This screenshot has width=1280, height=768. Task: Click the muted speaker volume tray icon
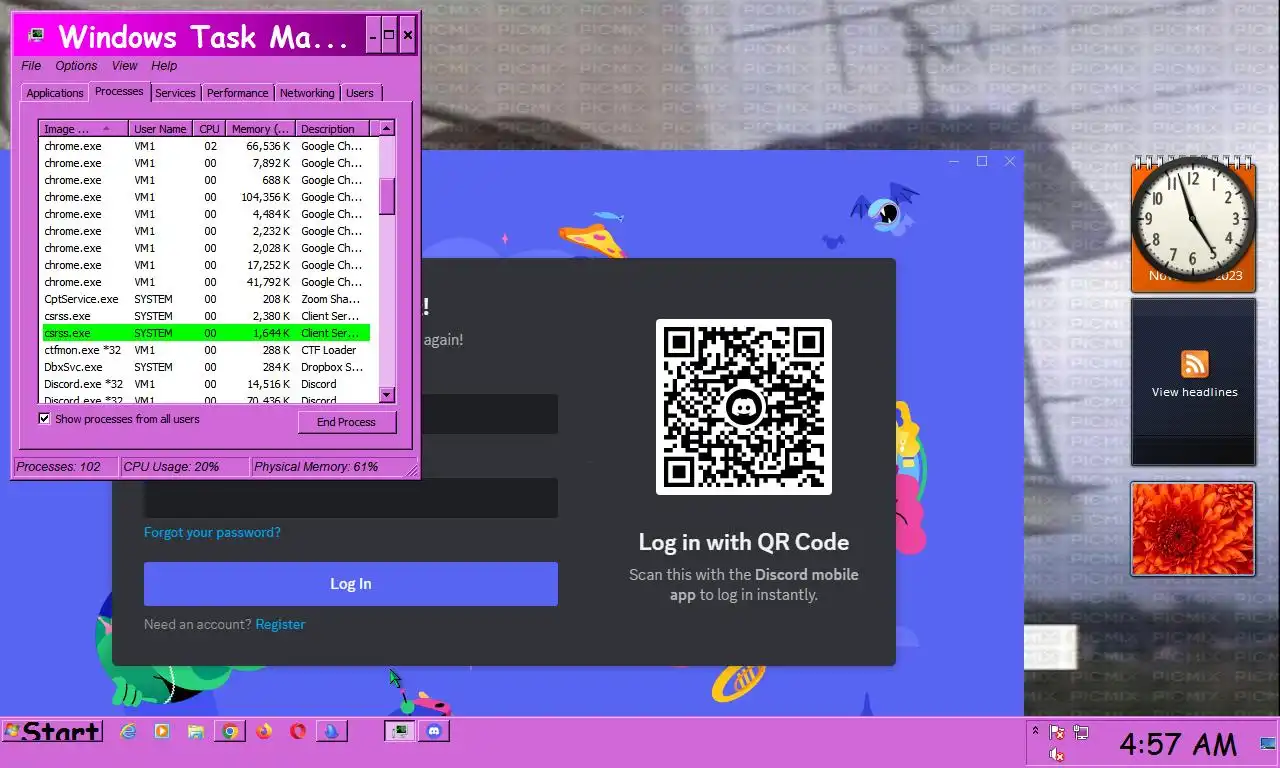1057,755
